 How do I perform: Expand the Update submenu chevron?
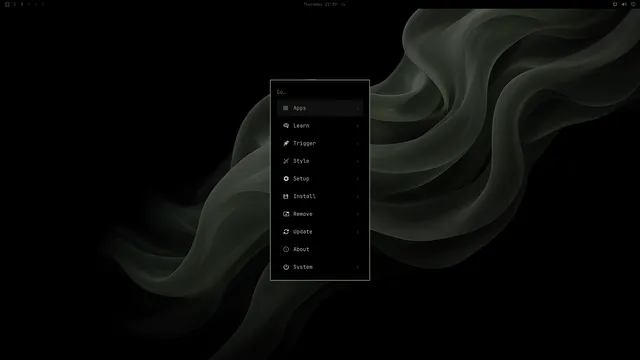(x=358, y=232)
